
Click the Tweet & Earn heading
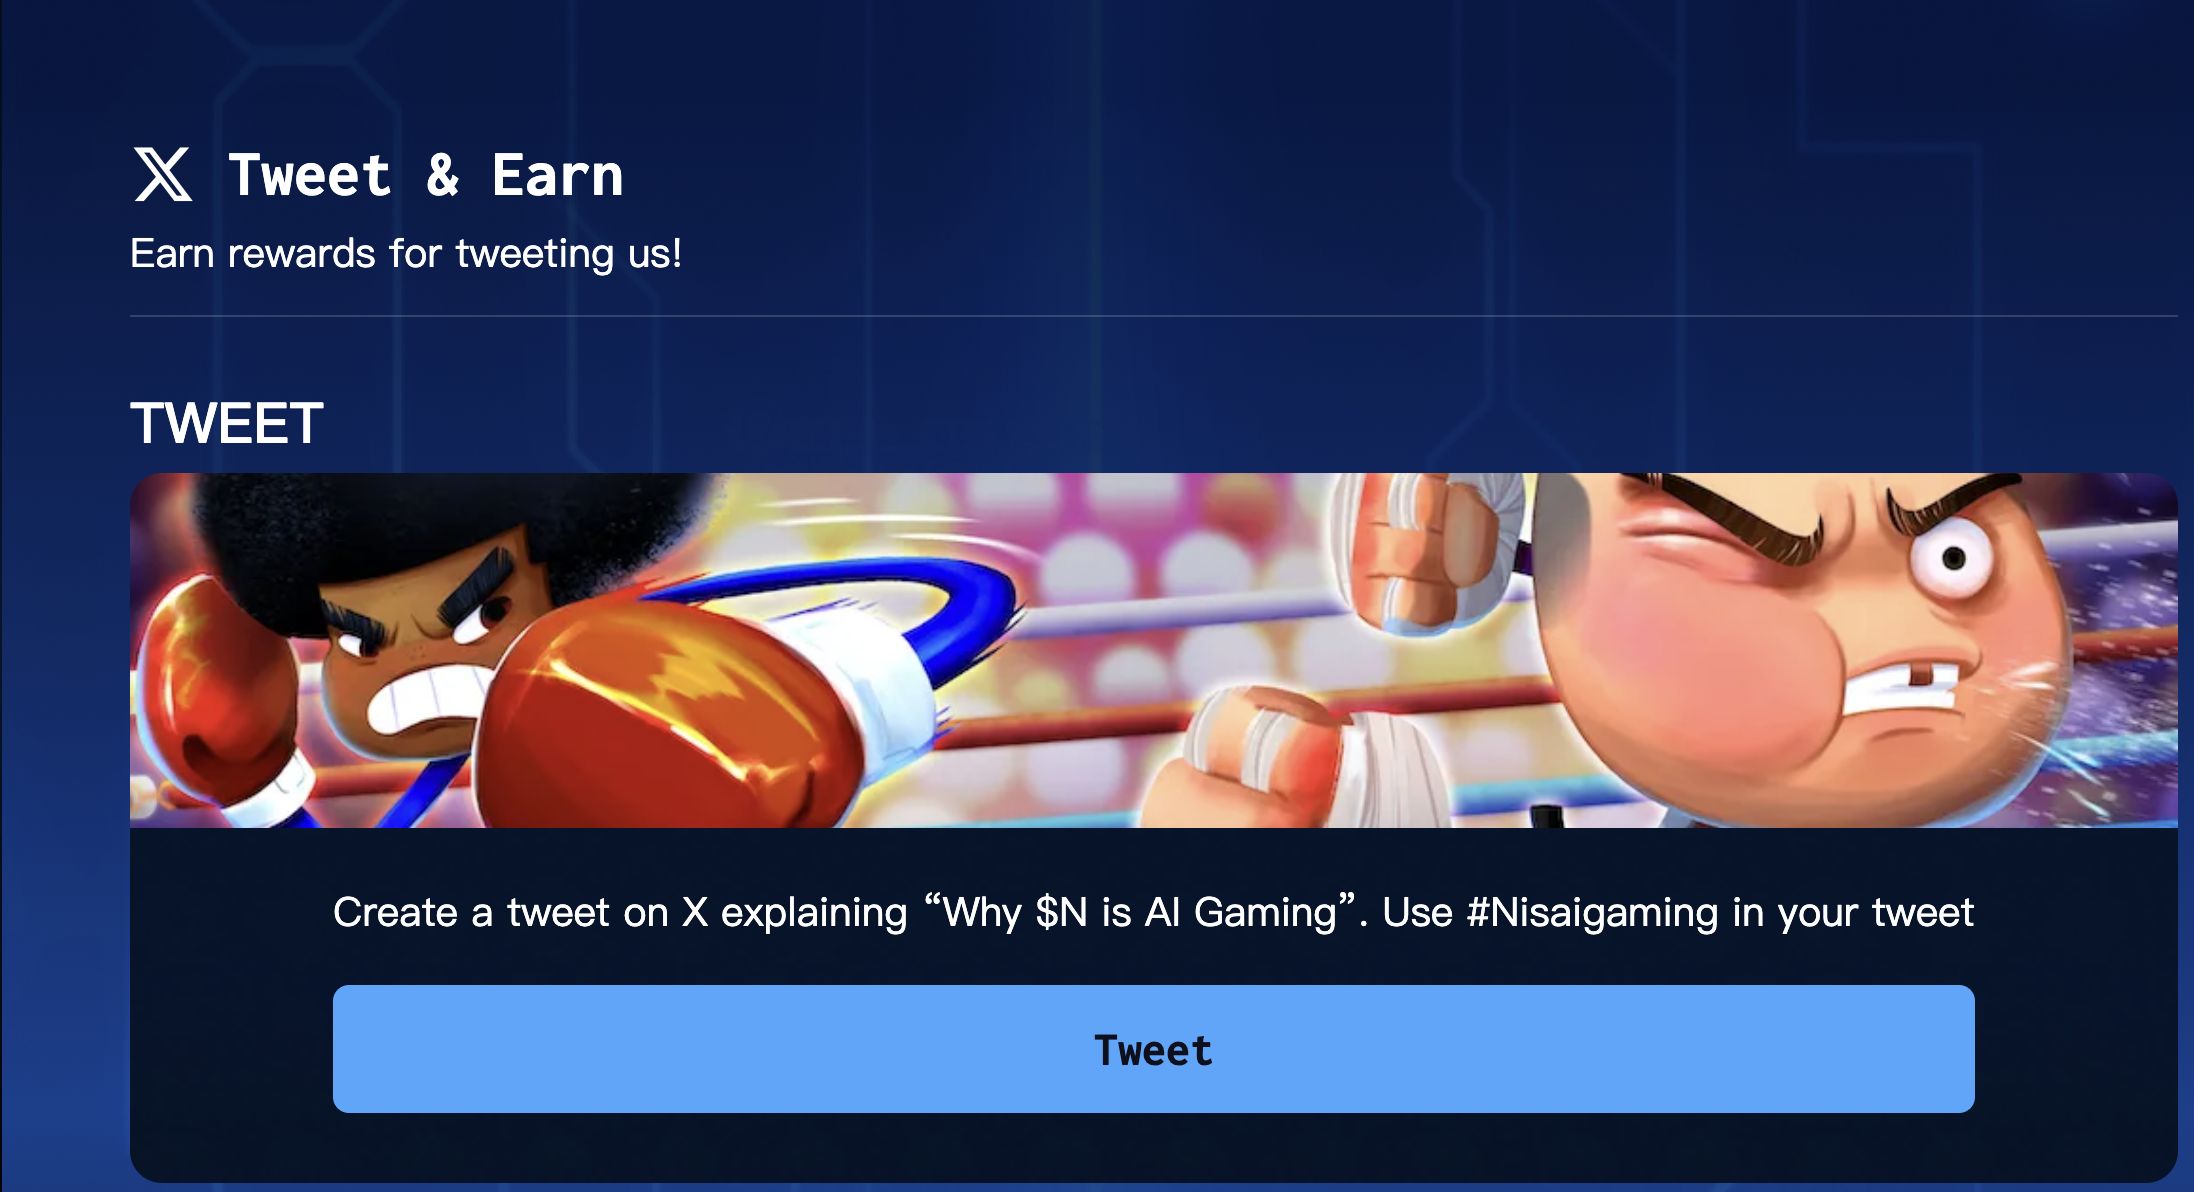pyautogui.click(x=426, y=176)
